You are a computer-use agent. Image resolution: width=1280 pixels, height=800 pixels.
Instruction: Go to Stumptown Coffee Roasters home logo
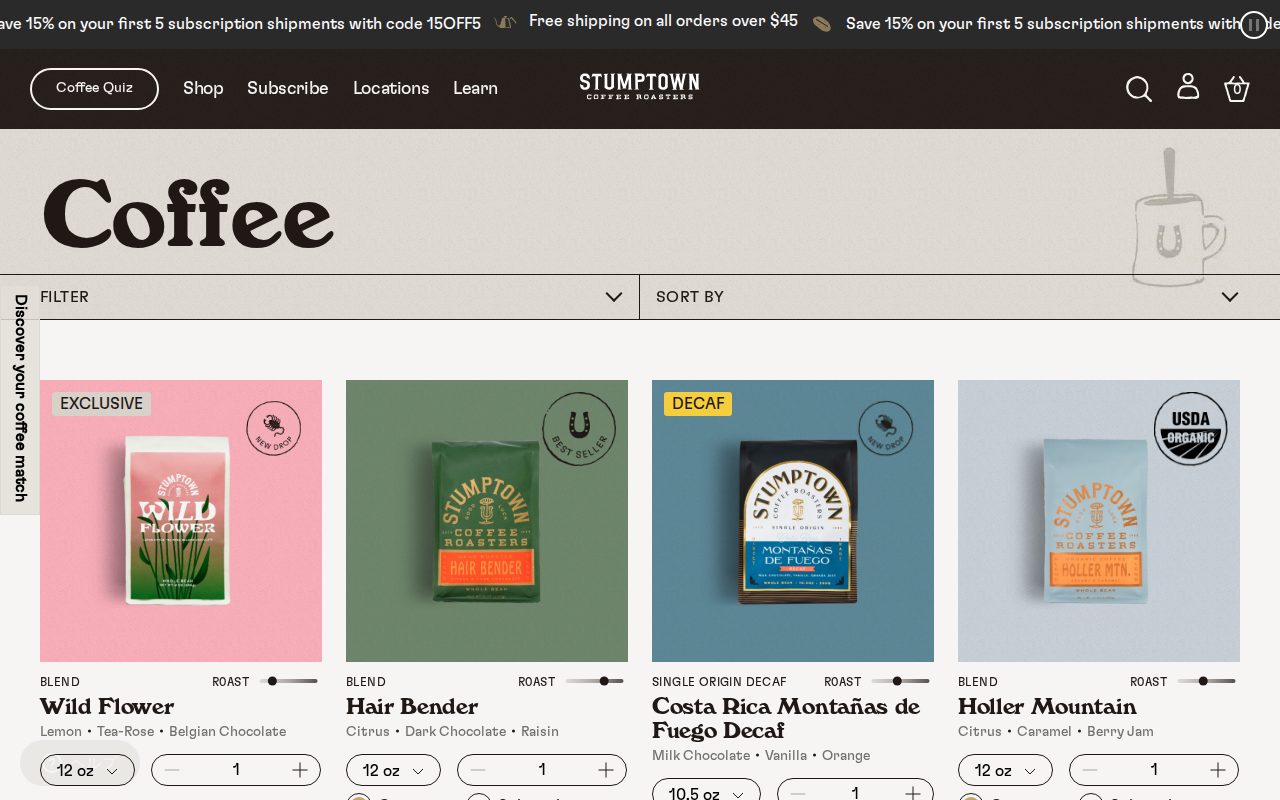[639, 87]
